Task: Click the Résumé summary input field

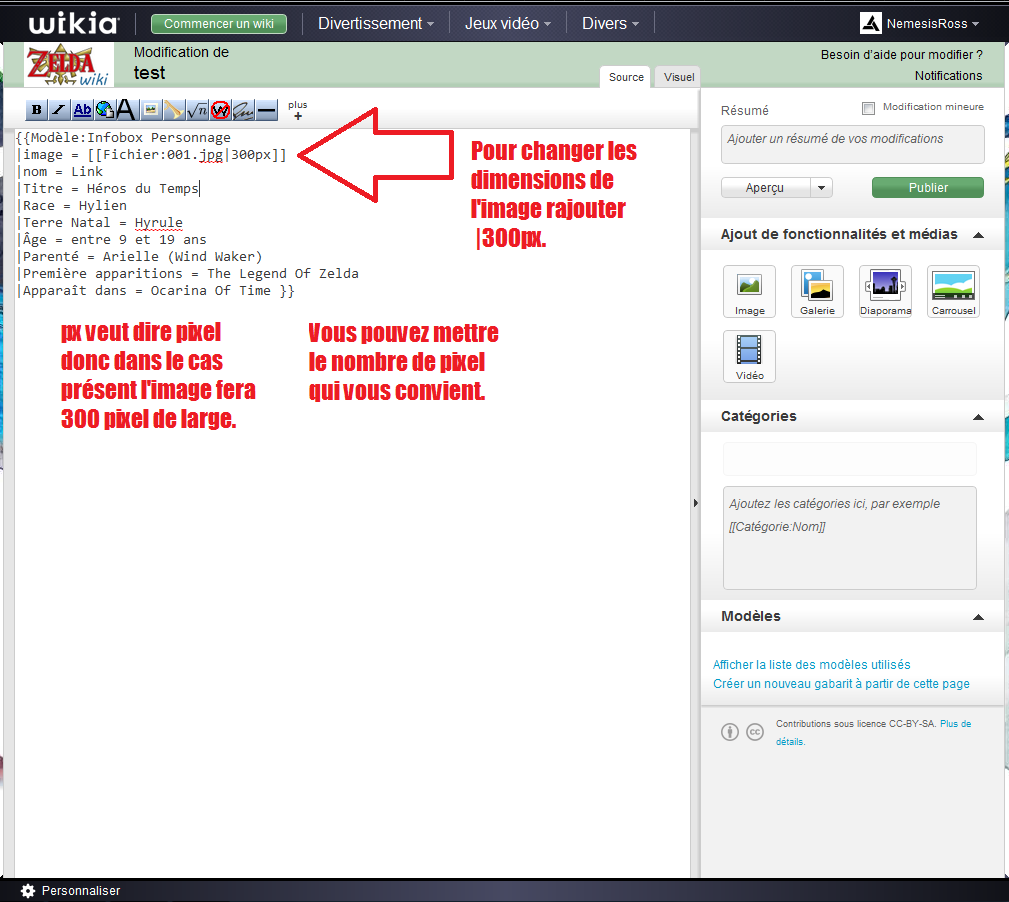Action: (852, 144)
